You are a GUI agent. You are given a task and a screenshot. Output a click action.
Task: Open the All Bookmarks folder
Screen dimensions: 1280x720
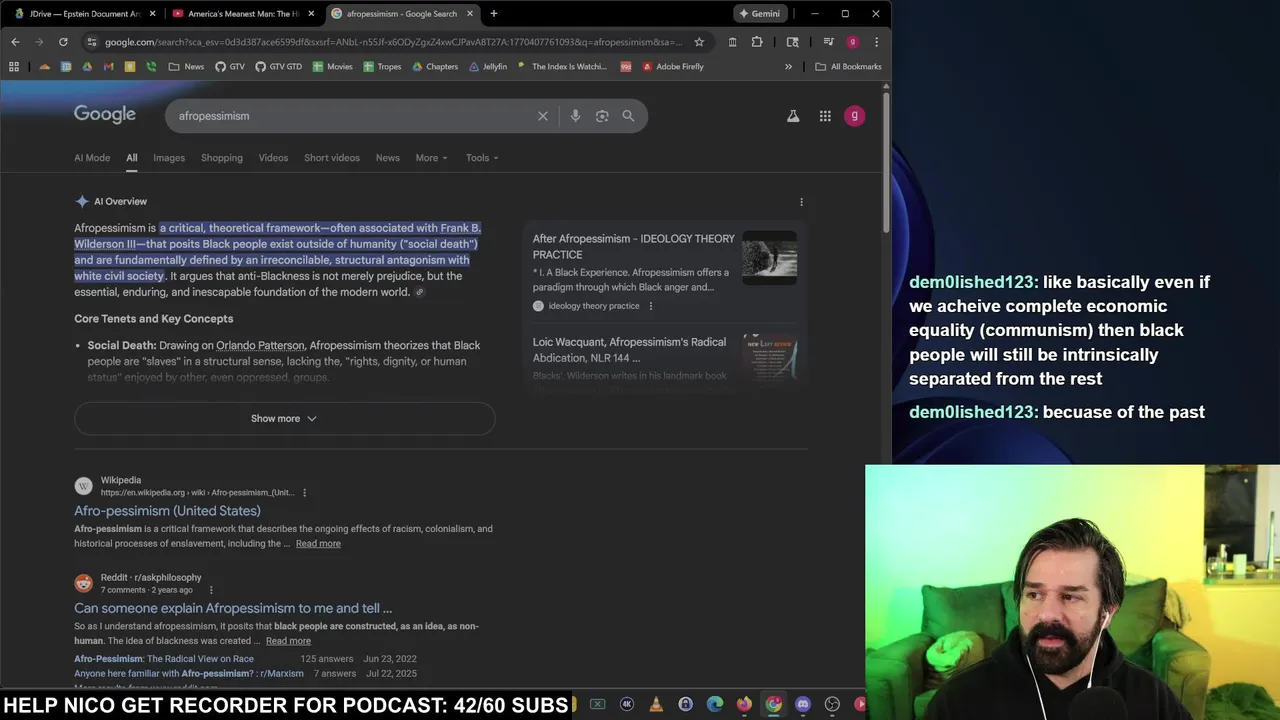pos(849,67)
